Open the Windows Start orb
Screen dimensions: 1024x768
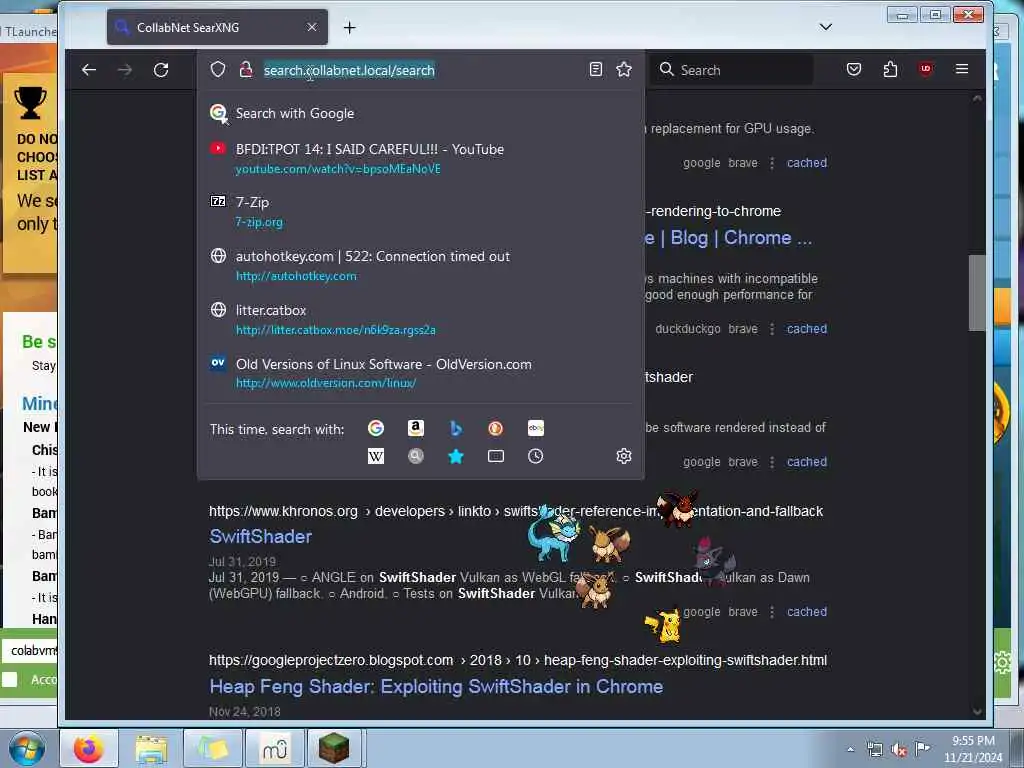click(27, 748)
